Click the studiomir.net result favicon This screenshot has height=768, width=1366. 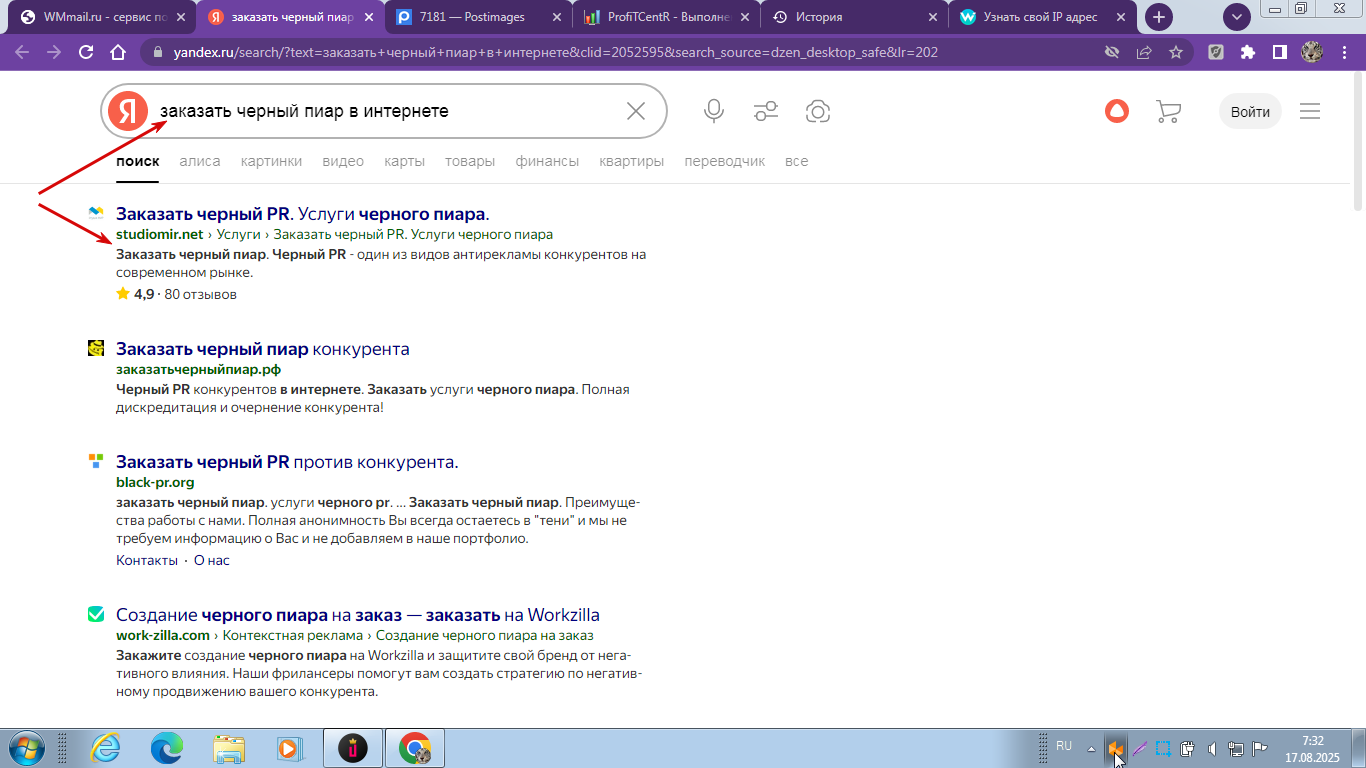[x=96, y=213]
